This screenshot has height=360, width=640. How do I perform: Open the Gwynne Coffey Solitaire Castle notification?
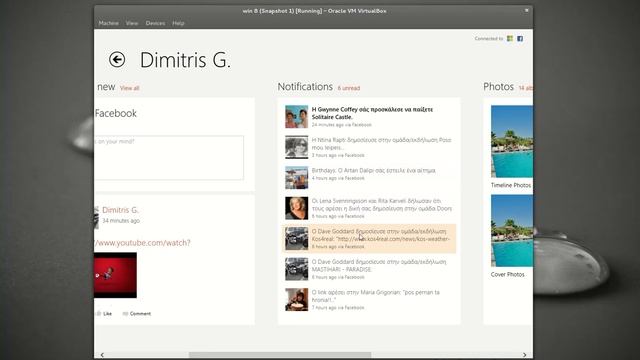pos(369,117)
